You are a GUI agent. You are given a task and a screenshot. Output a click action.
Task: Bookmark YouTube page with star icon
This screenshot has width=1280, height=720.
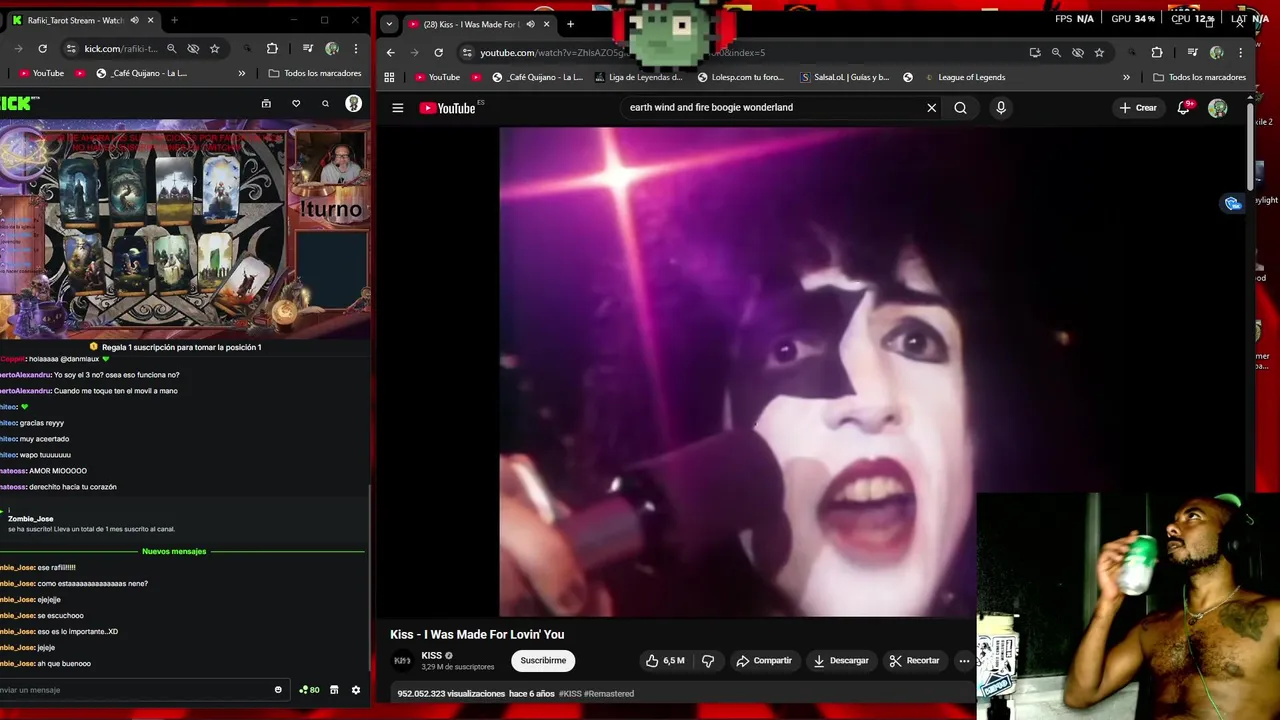(x=1099, y=53)
